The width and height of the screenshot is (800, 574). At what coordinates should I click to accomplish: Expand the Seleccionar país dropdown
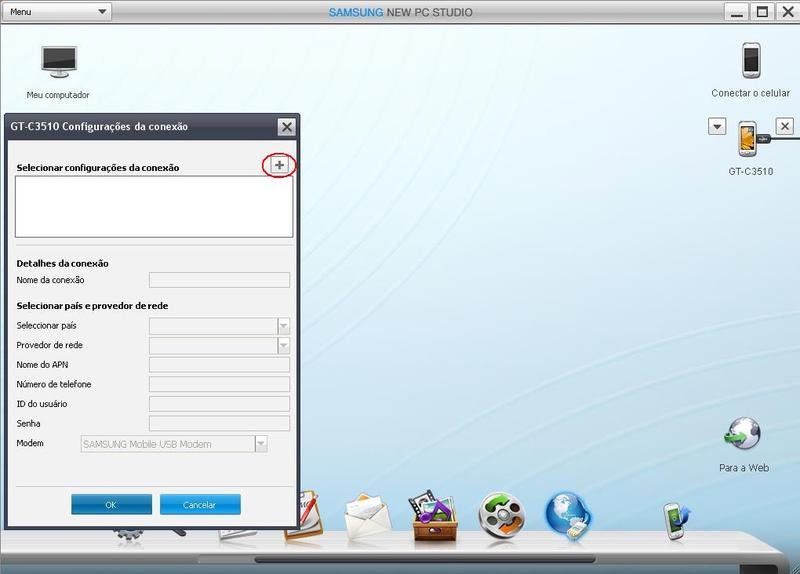click(x=284, y=326)
